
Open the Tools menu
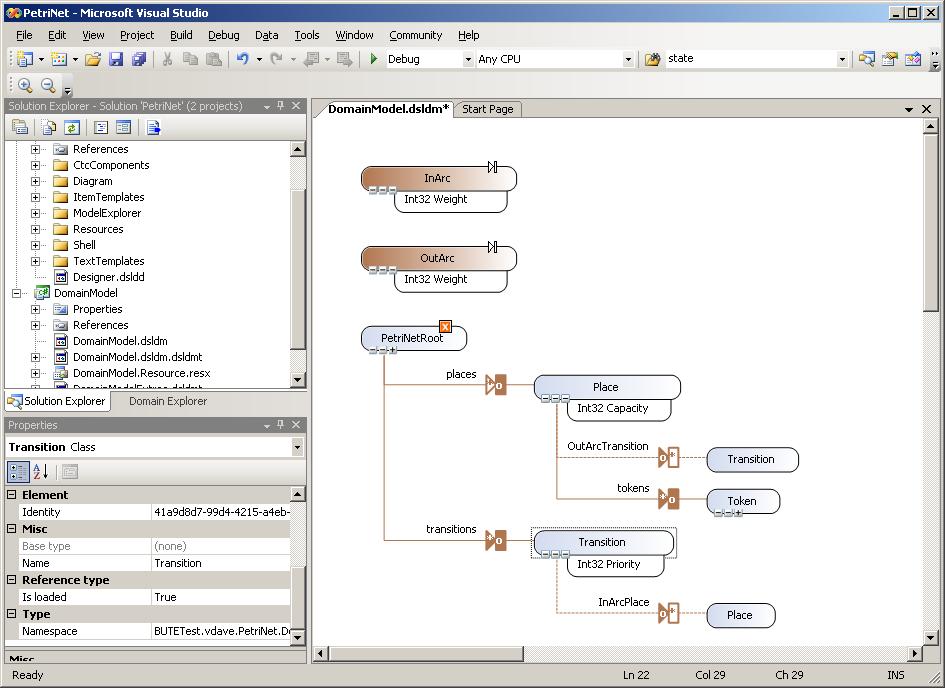click(307, 36)
